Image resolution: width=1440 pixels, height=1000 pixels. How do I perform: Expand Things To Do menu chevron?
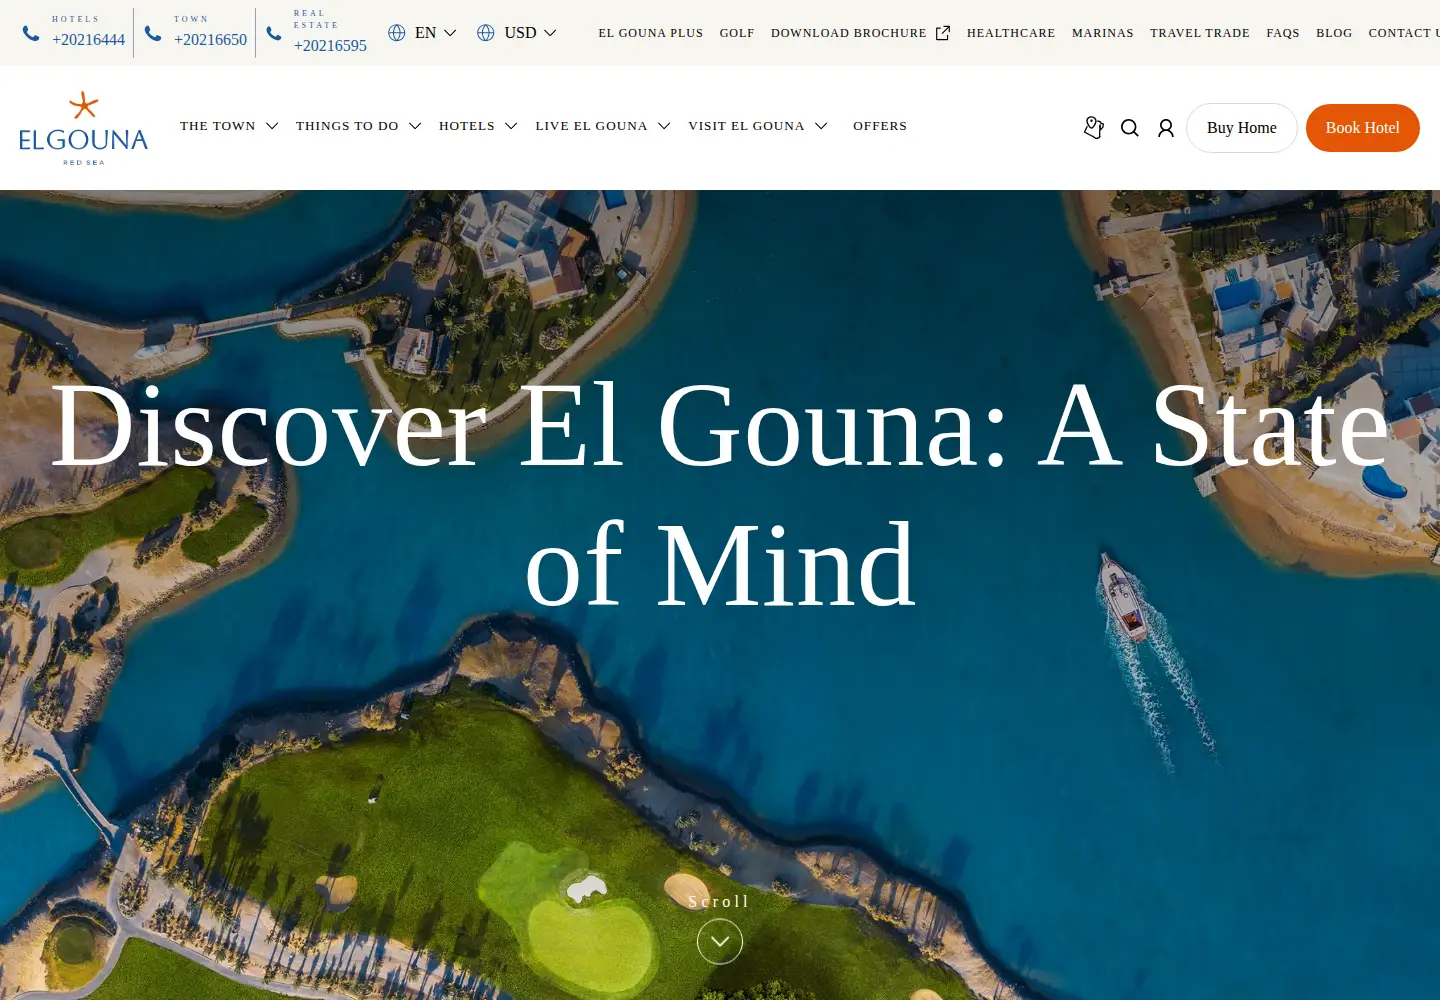point(415,126)
